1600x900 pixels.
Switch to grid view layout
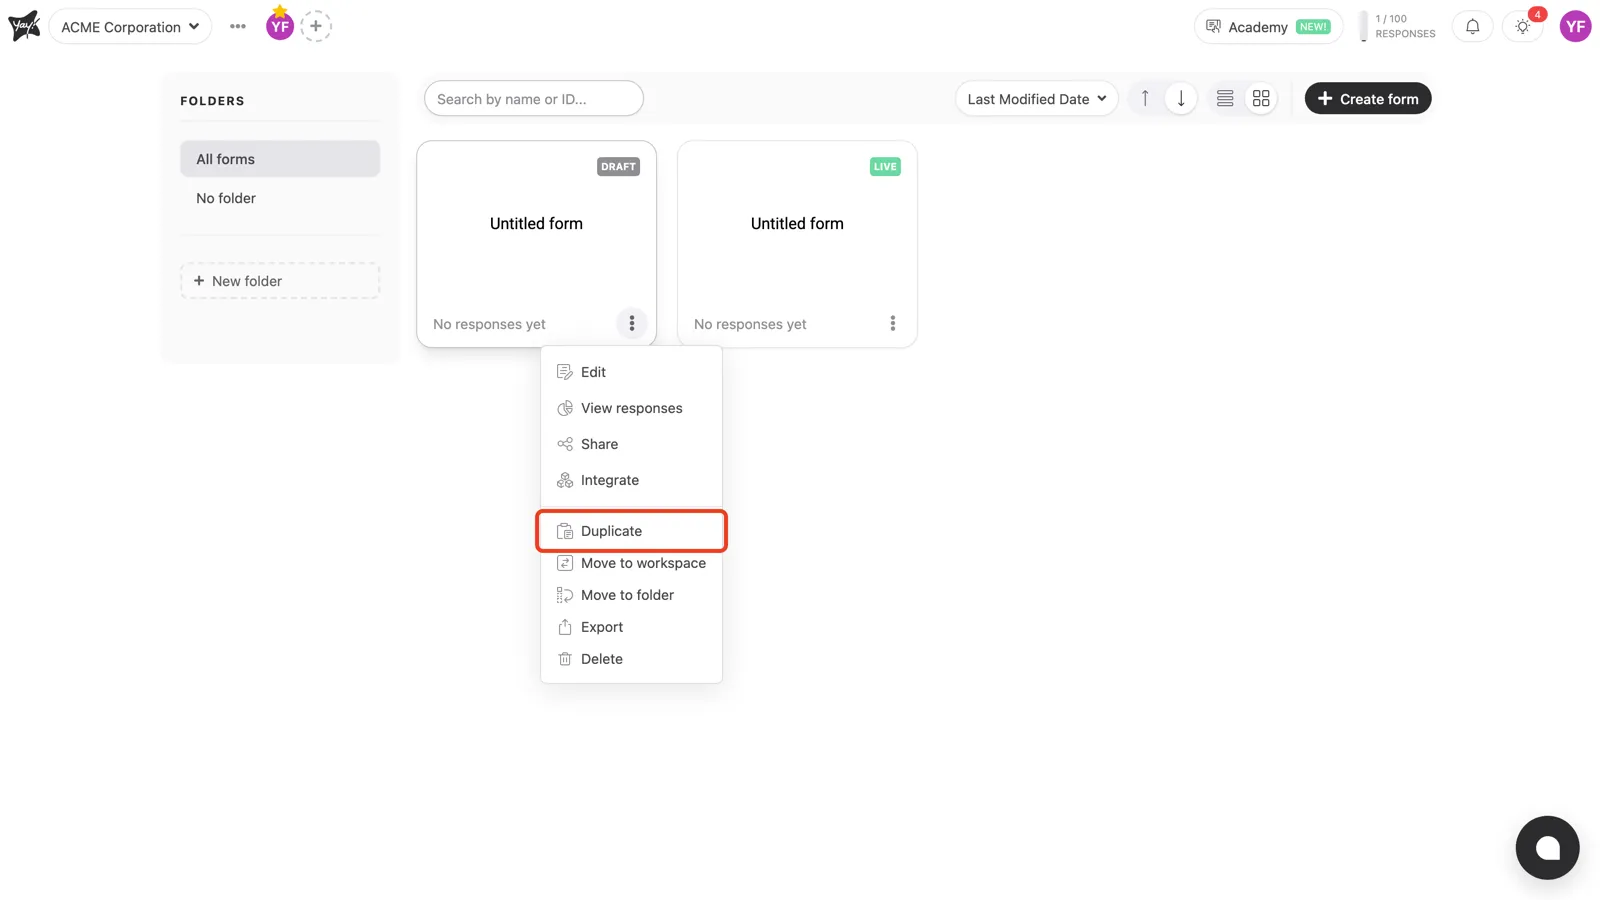[1261, 98]
